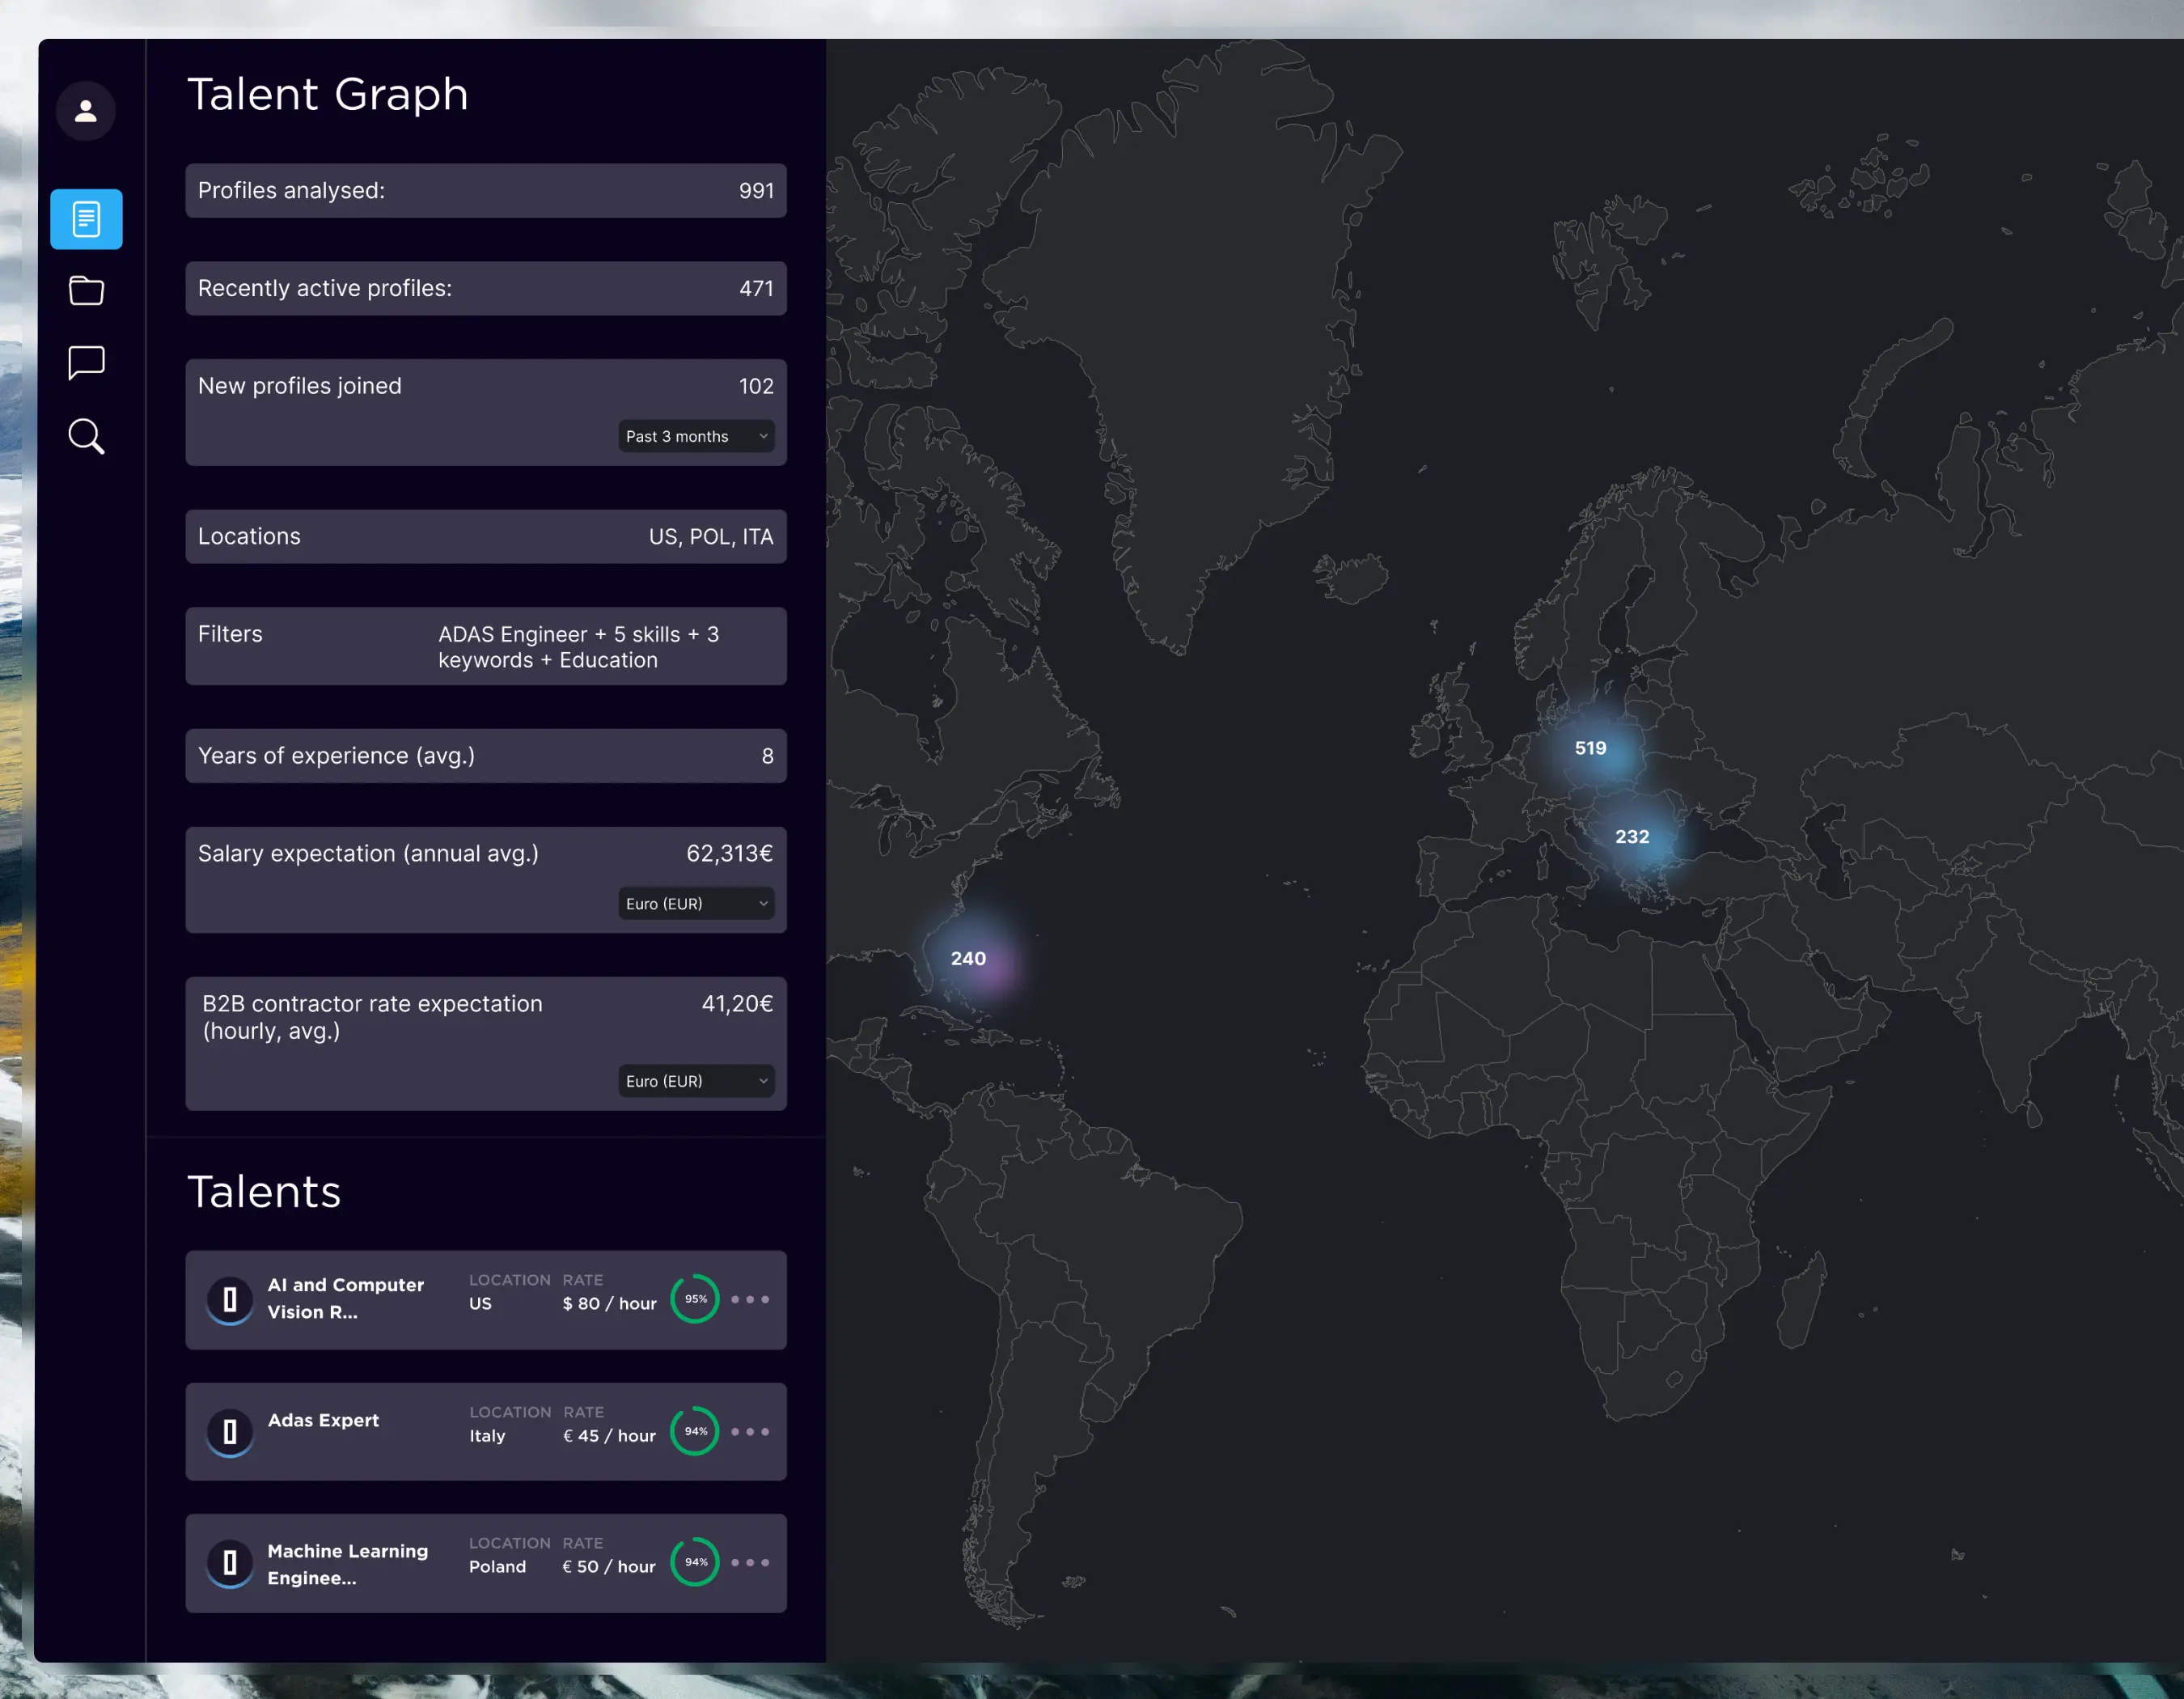Viewport: 2184px width, 1699px height.
Task: Open salary expectation Euro (EUR) currency dropdown
Action: (696, 903)
